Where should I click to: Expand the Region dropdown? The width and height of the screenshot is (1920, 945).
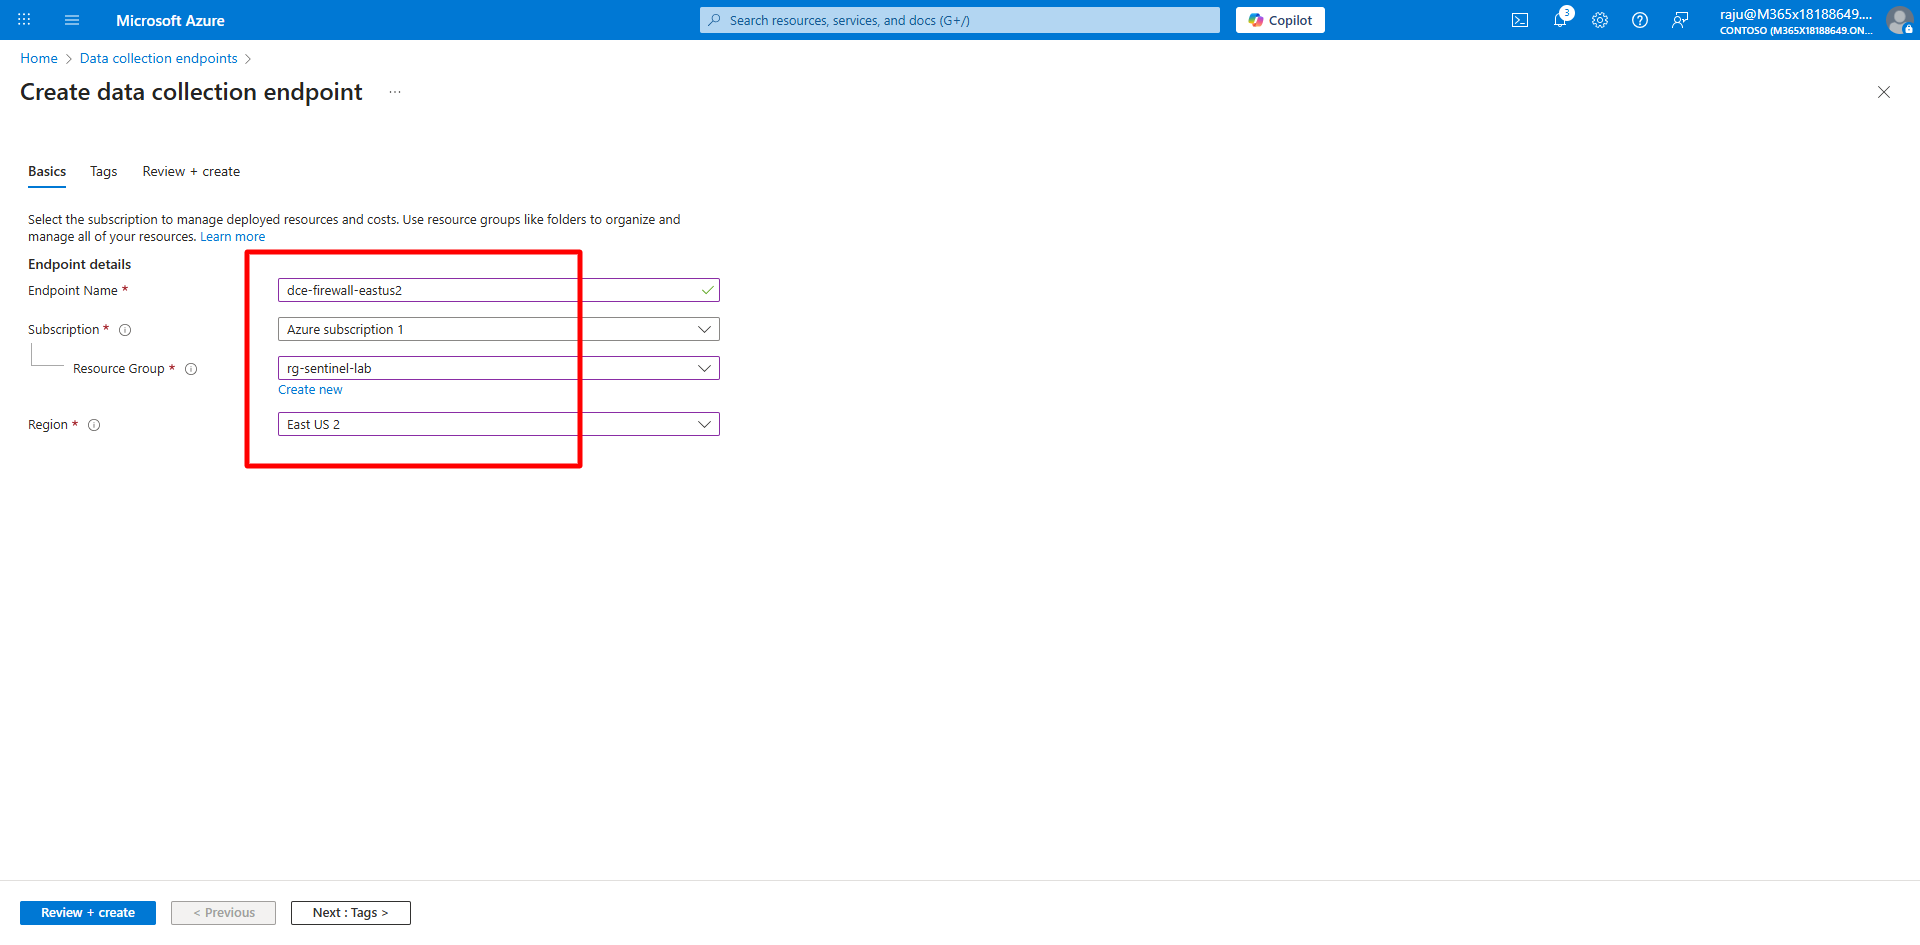click(x=499, y=424)
